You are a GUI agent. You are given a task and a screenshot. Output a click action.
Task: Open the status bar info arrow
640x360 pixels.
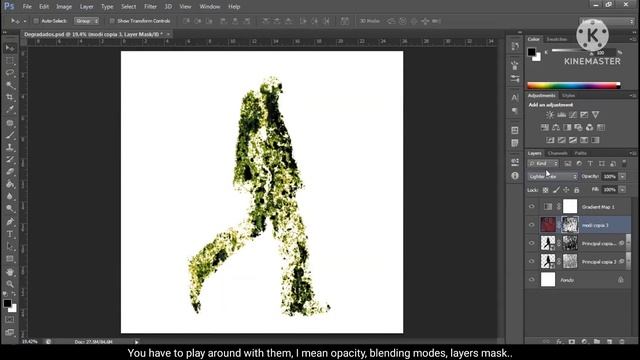(x=137, y=342)
